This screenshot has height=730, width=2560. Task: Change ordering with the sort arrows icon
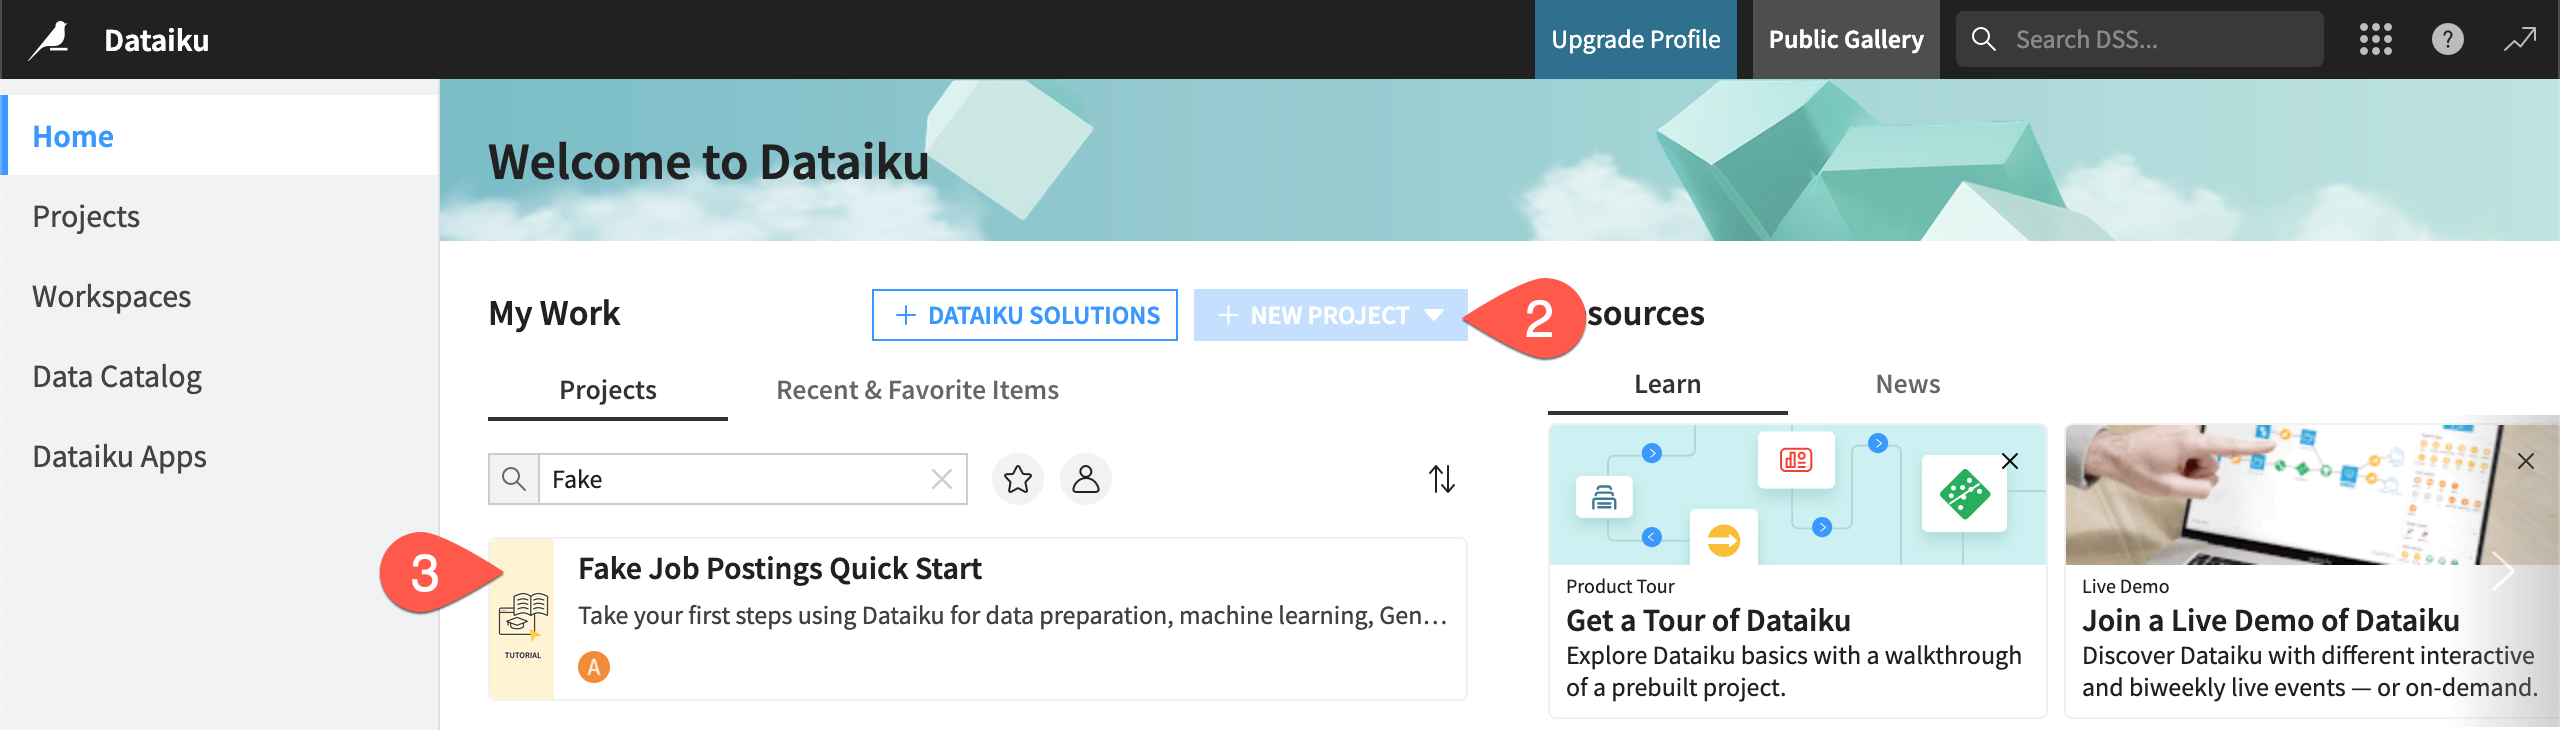(1443, 479)
